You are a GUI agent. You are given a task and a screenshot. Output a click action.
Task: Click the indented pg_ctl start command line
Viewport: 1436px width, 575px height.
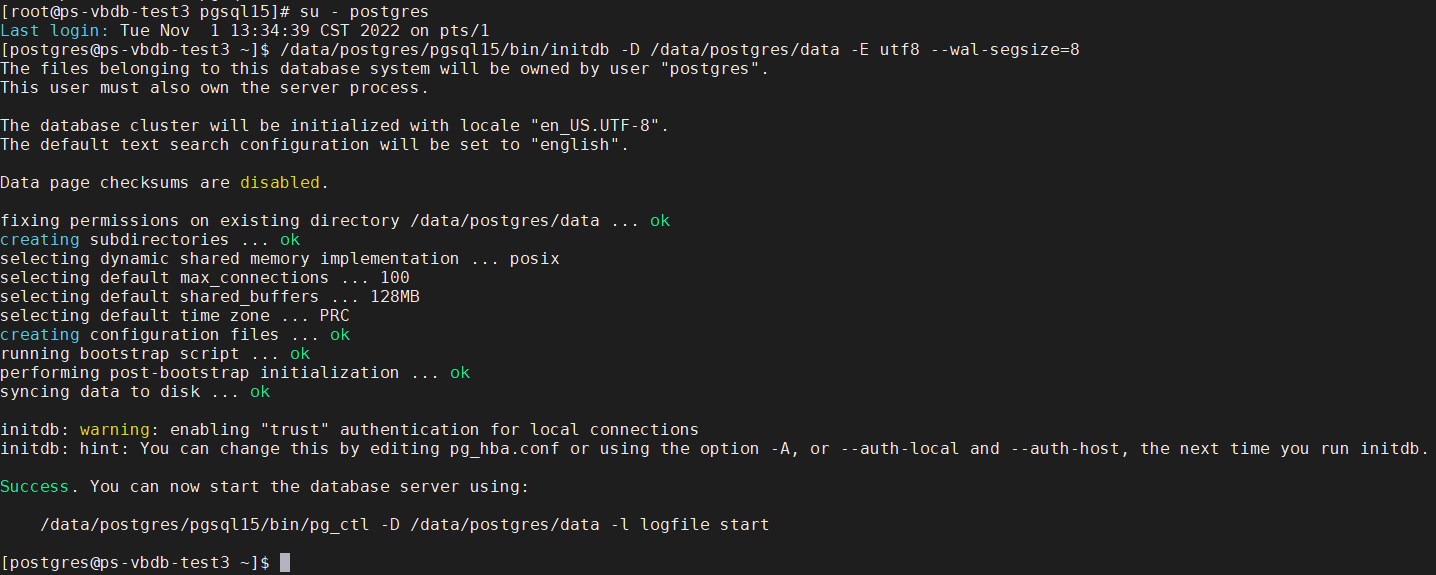(404, 525)
